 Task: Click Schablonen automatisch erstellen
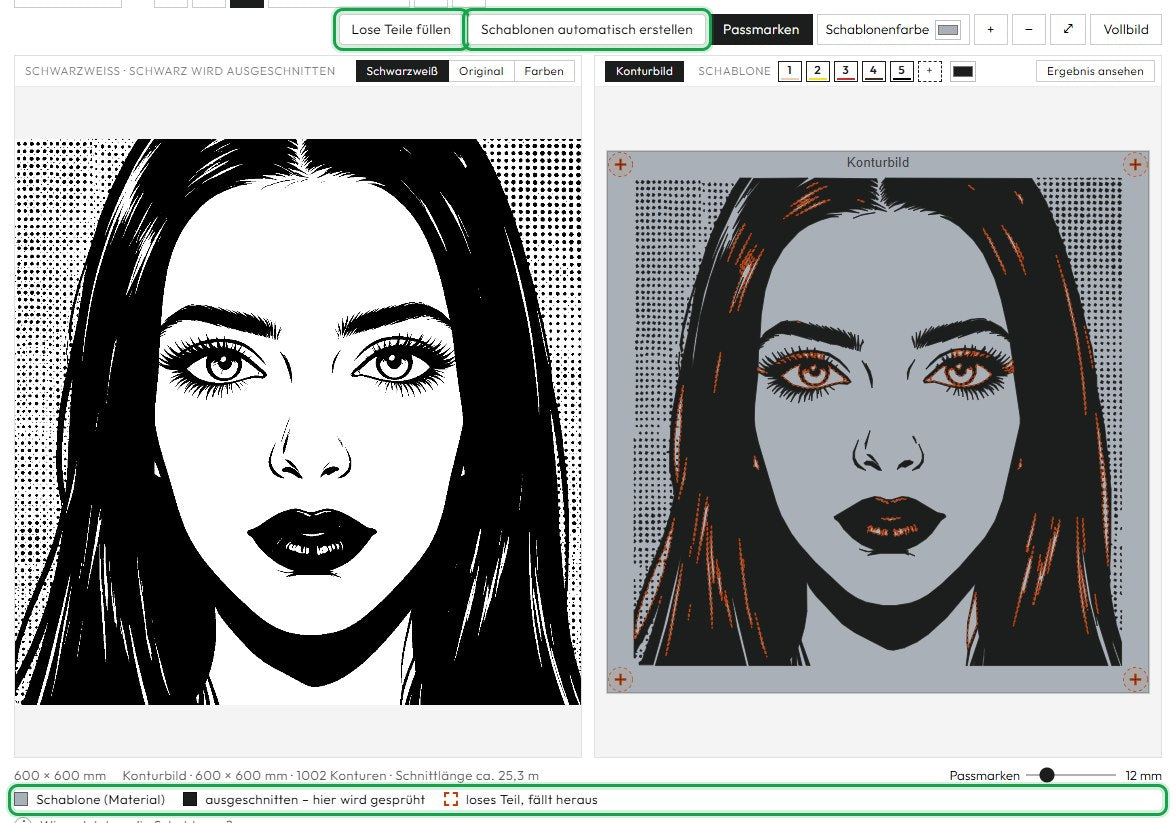[x=586, y=29]
